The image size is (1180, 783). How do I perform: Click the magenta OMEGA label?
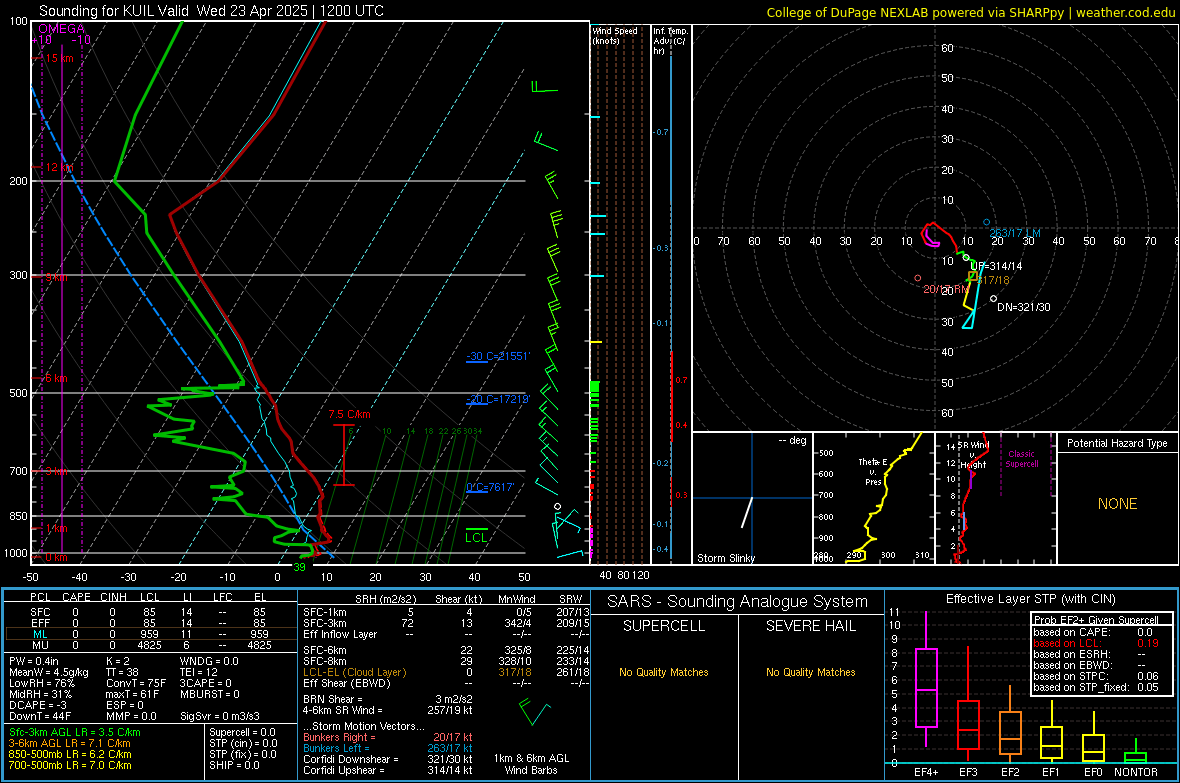point(62,29)
